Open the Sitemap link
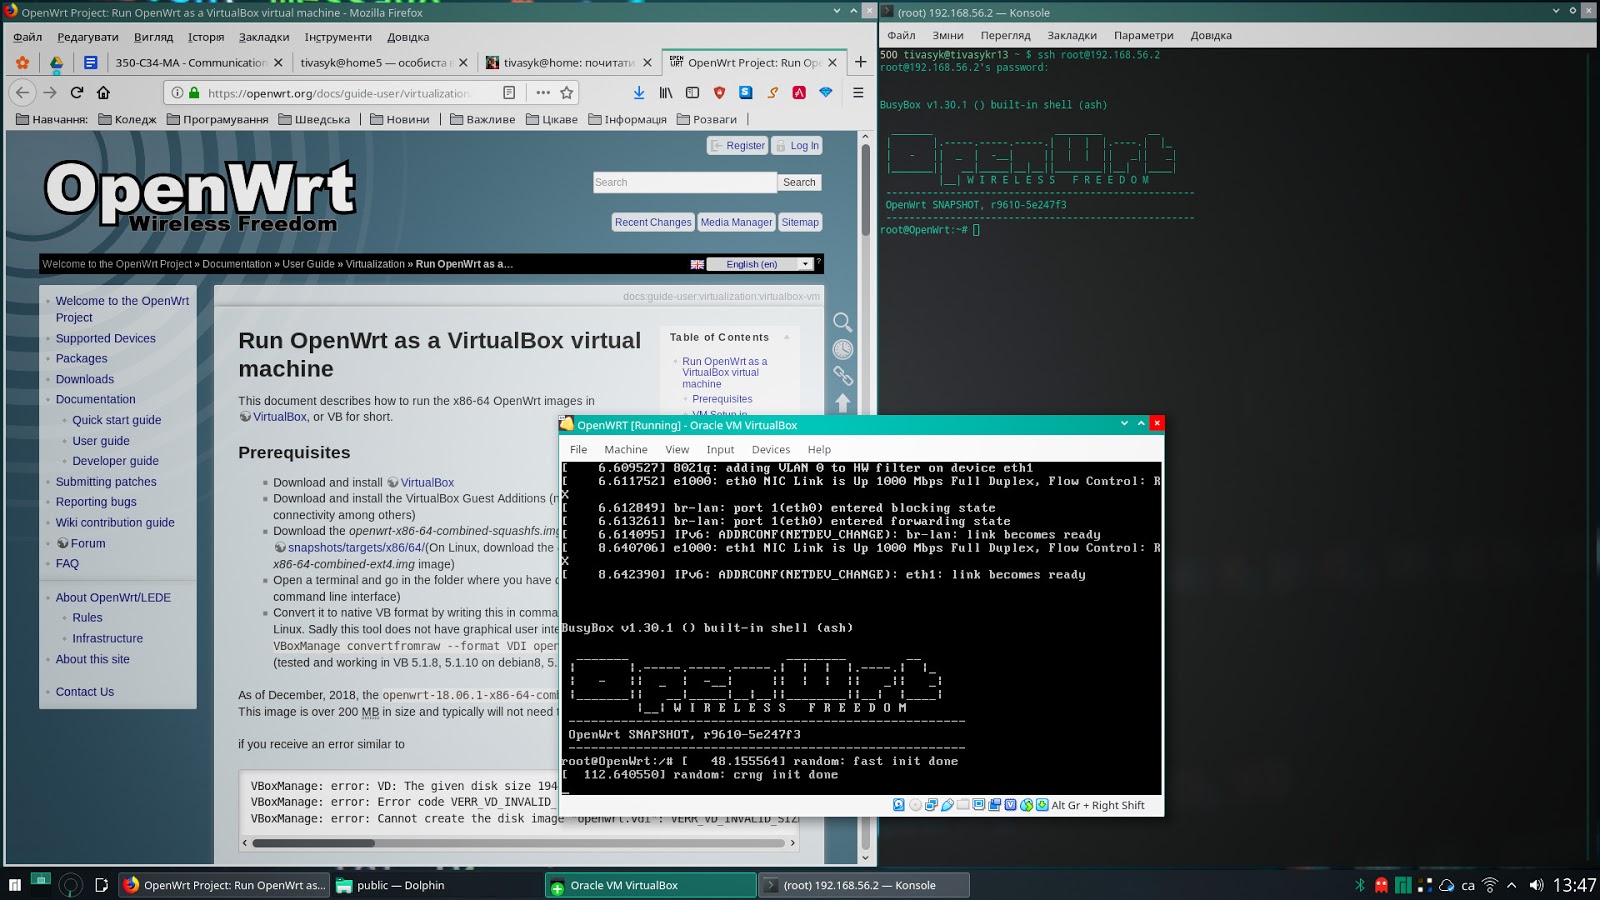Screen dimensions: 1600x900 (x=800, y=222)
